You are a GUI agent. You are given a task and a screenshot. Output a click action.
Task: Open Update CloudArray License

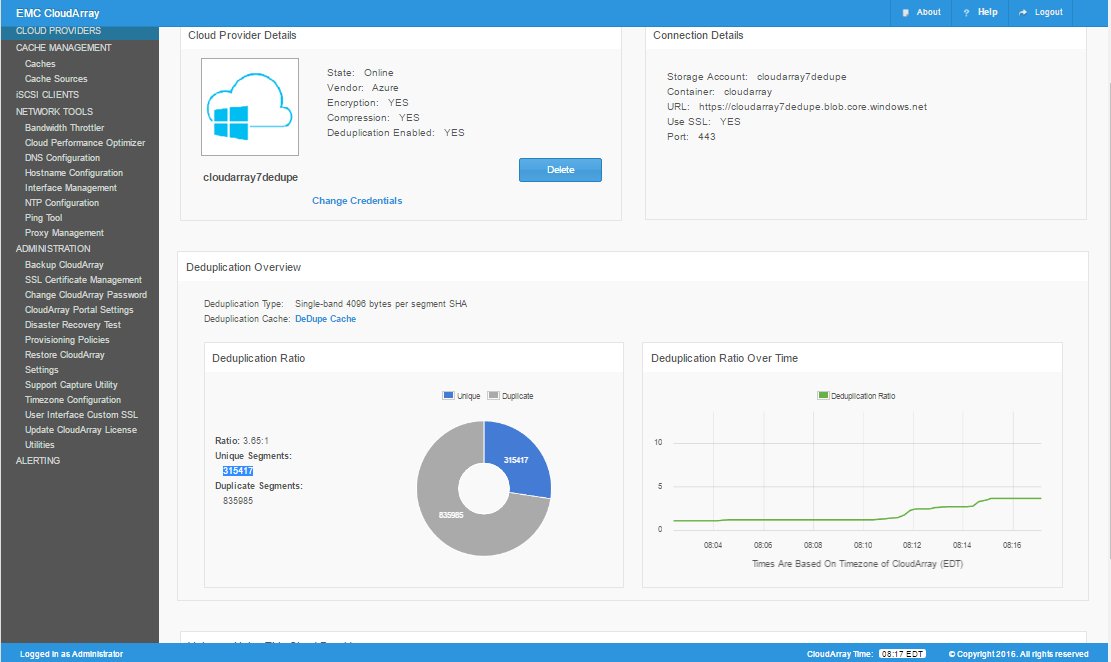[81, 430]
